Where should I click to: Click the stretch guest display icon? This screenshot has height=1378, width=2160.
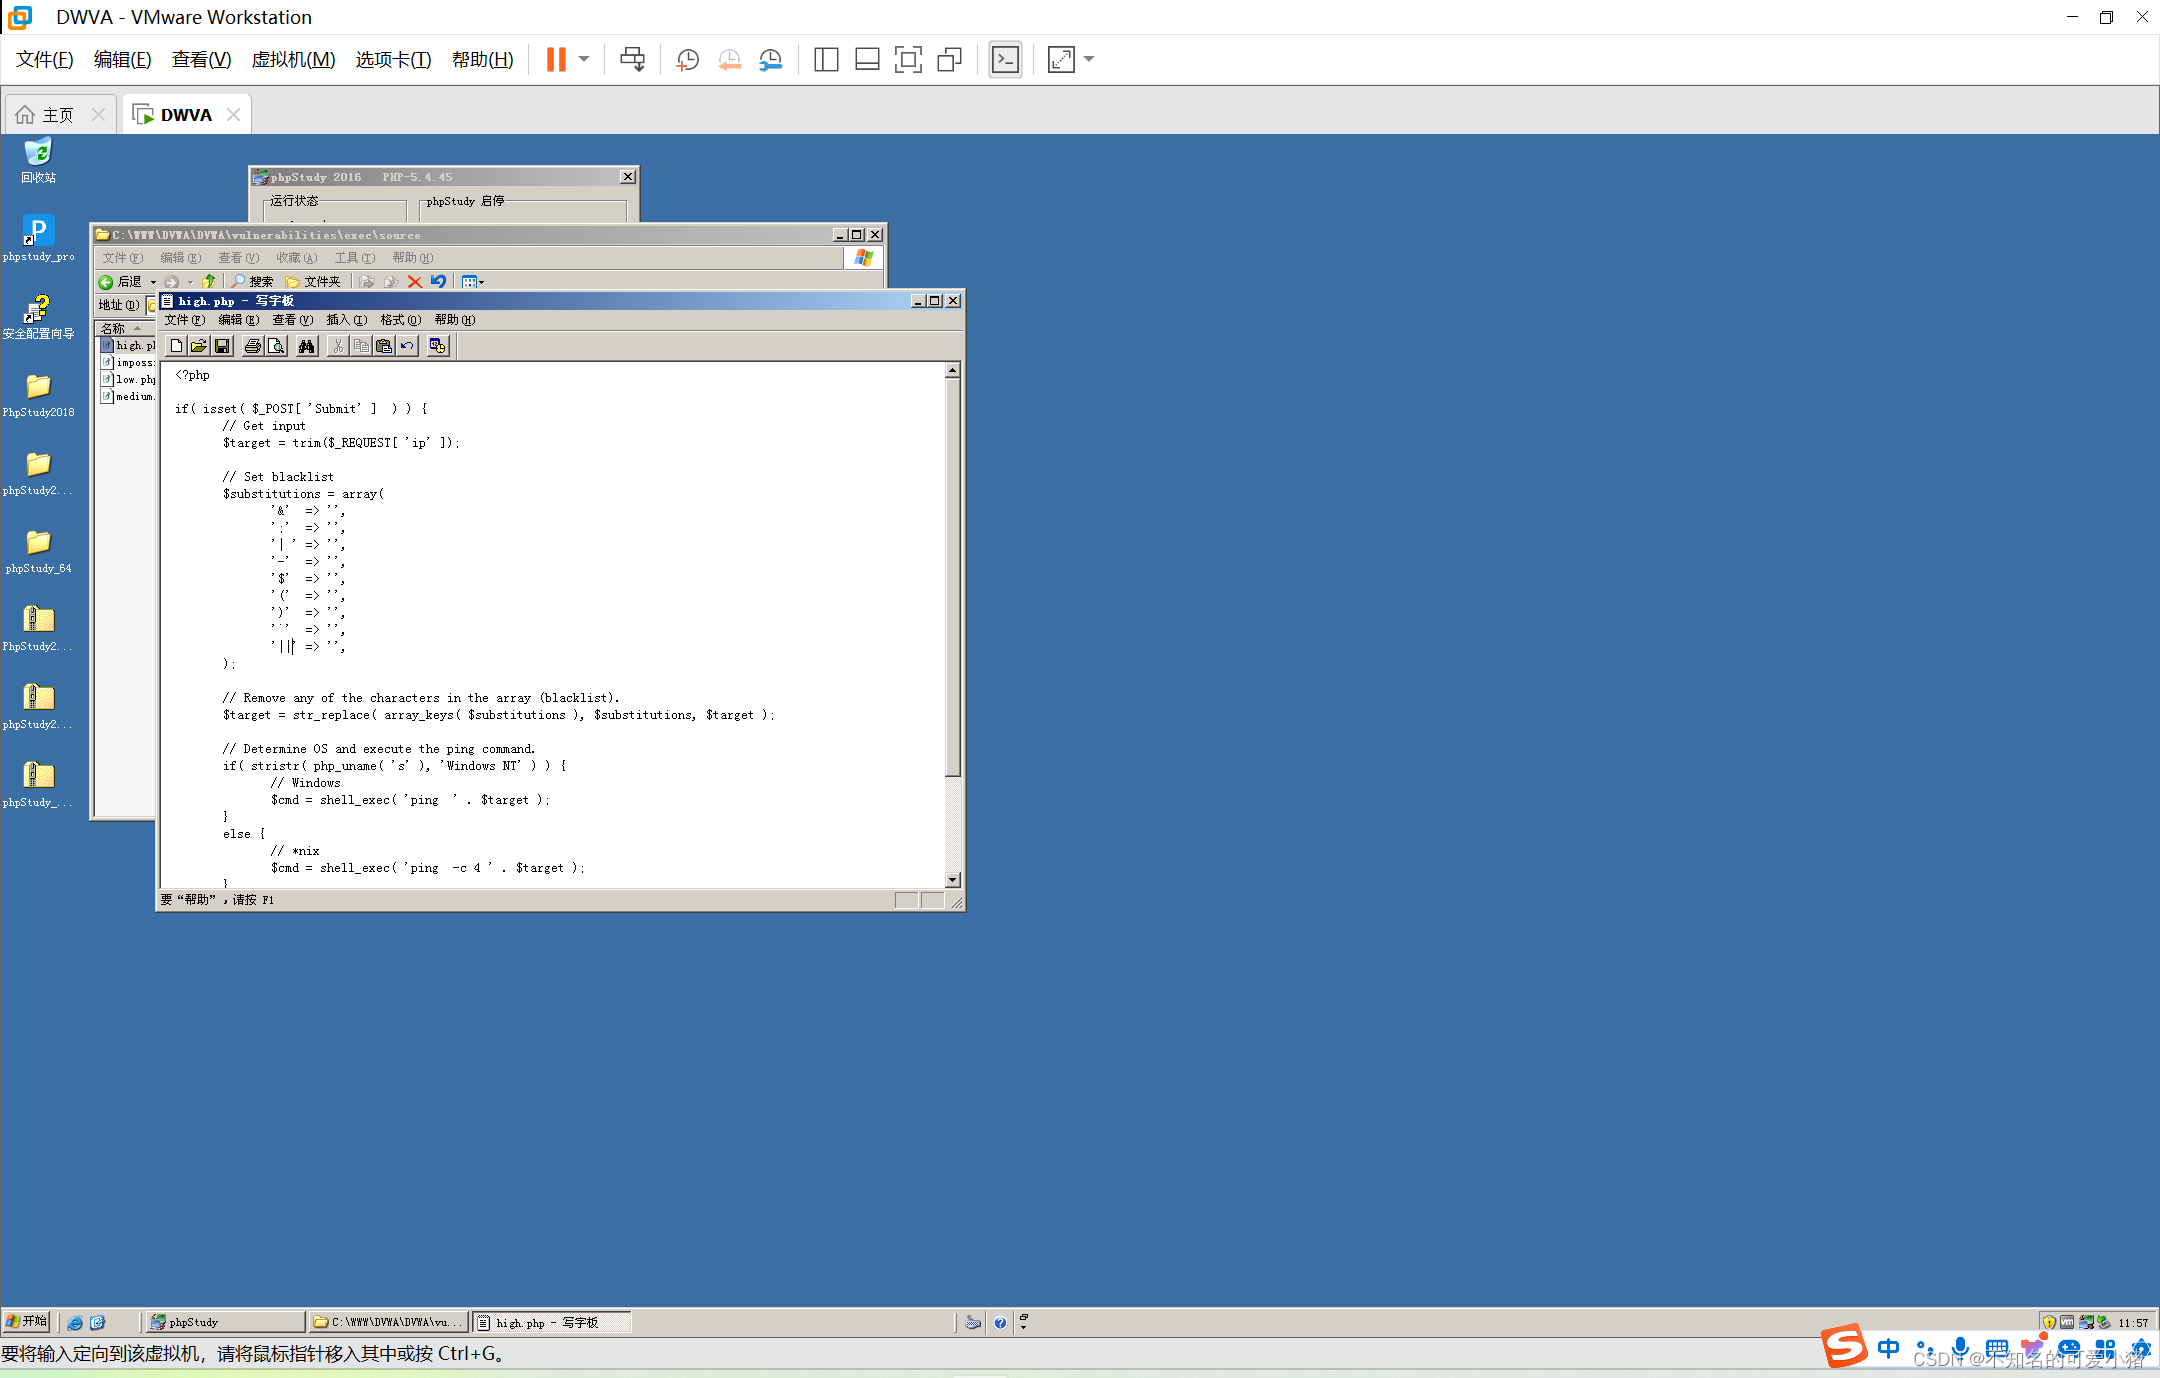1061,60
